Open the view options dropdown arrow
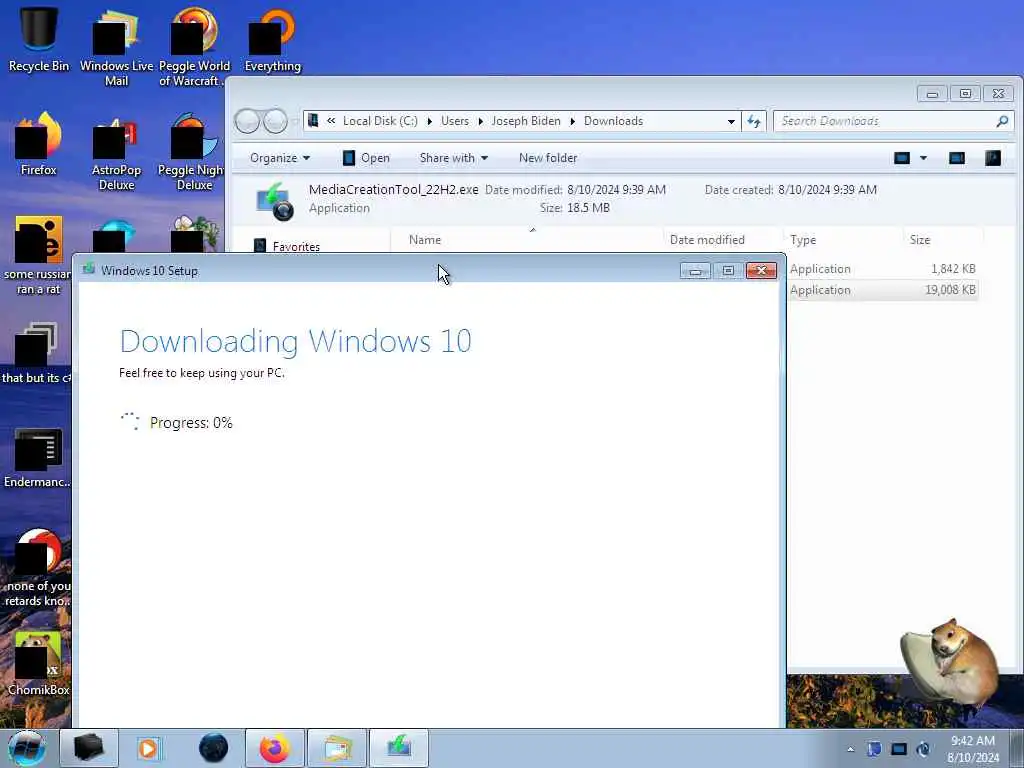Viewport: 1024px width, 768px height. pyautogui.click(x=923, y=158)
